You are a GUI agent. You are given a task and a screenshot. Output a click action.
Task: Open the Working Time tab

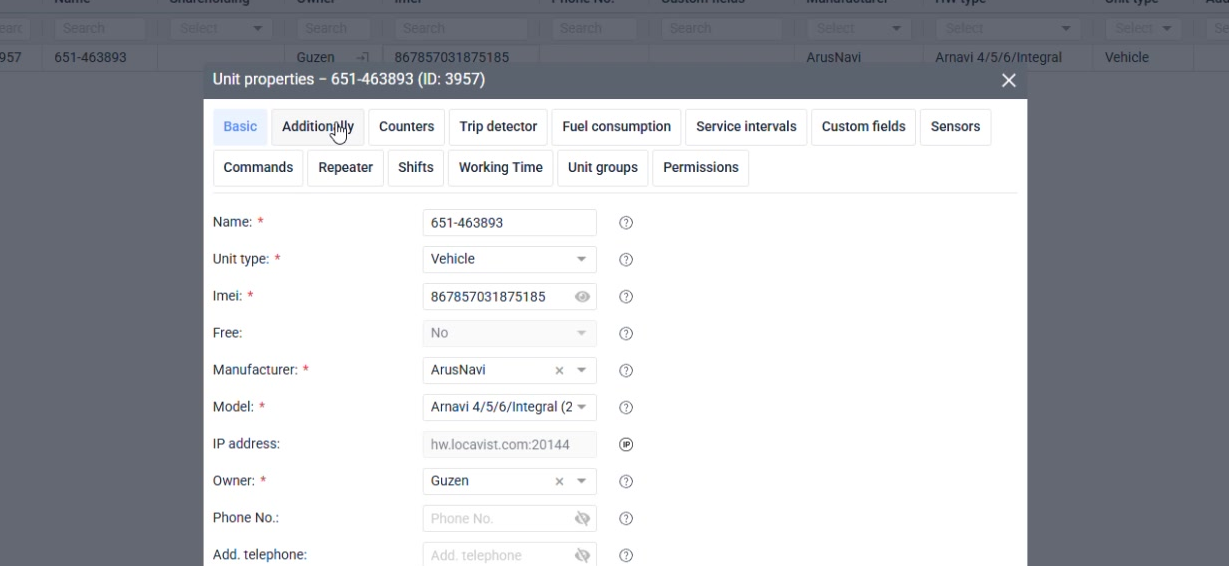pyautogui.click(x=501, y=168)
